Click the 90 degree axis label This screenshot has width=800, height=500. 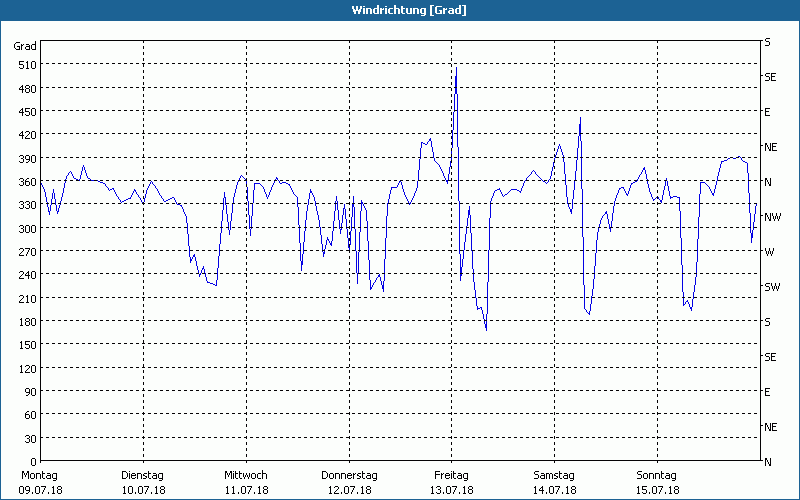click(31, 392)
